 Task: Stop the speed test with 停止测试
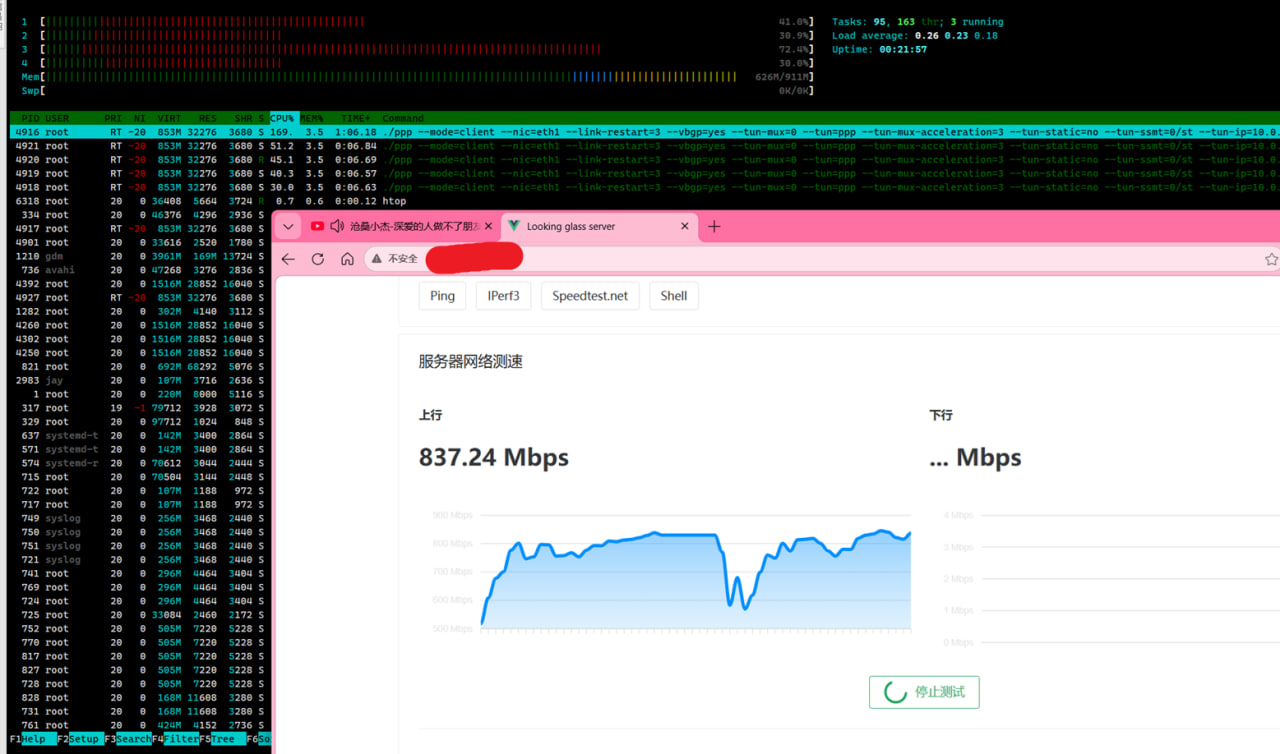(x=925, y=692)
